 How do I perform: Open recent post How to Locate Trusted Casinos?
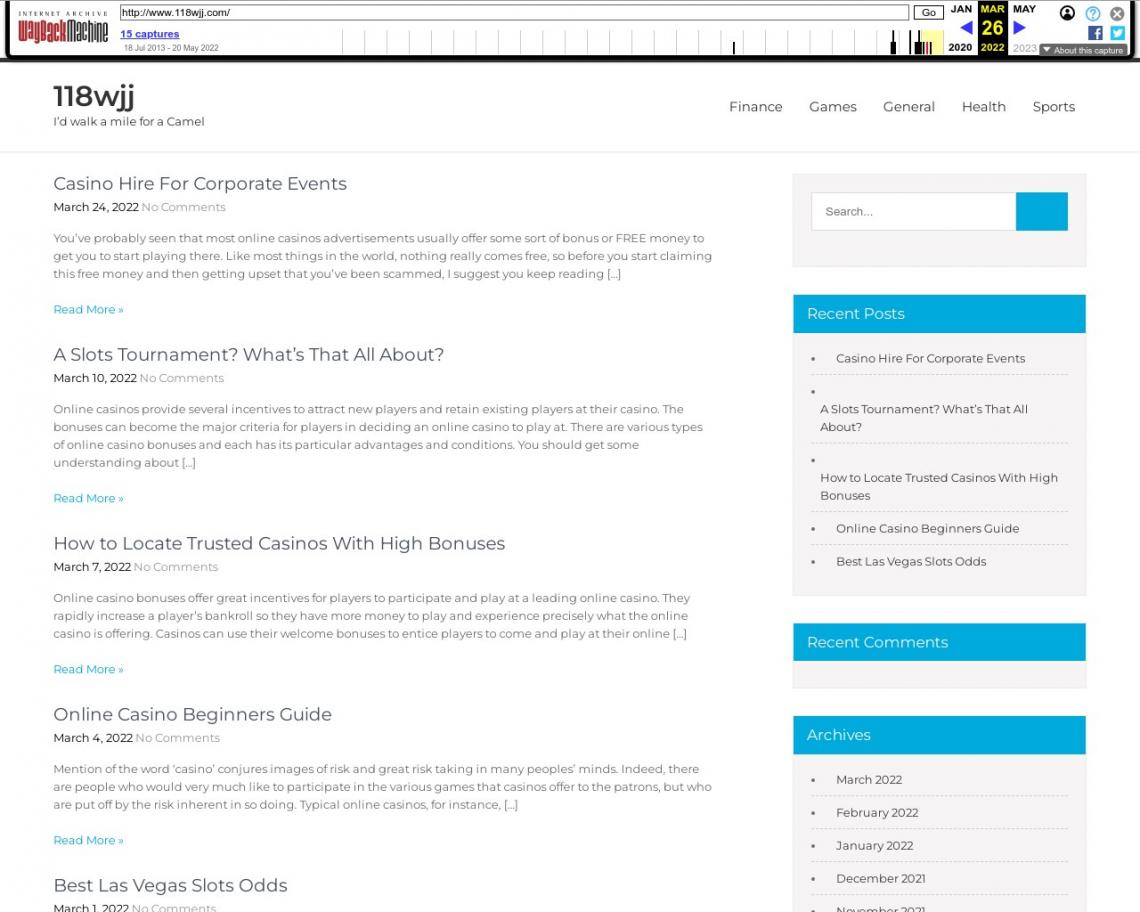(939, 487)
